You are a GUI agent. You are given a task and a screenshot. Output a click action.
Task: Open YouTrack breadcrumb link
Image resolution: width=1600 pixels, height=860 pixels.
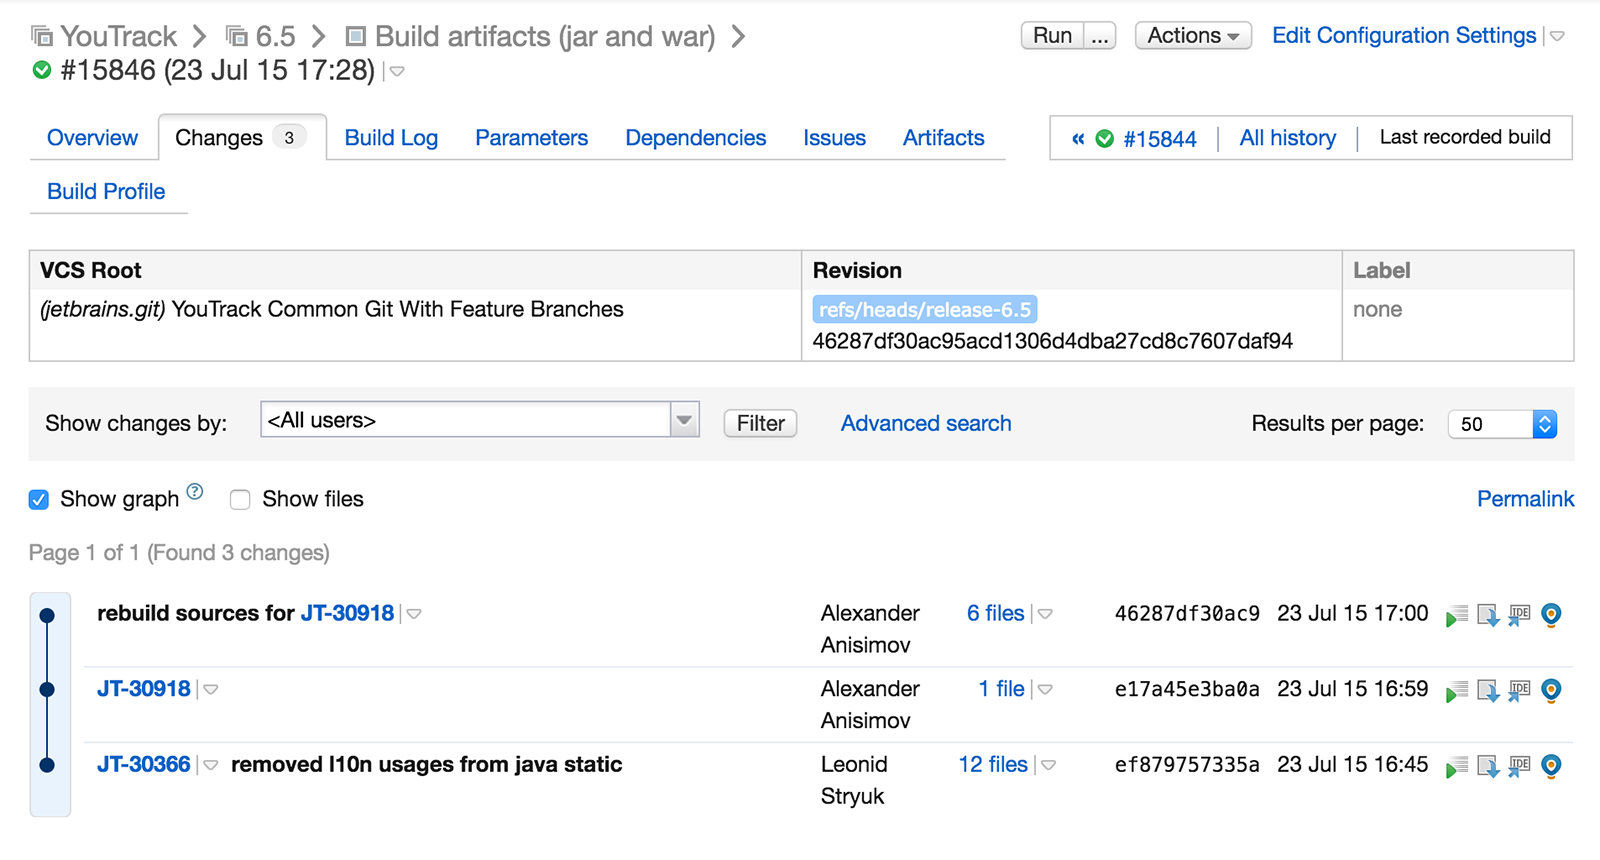pos(118,37)
